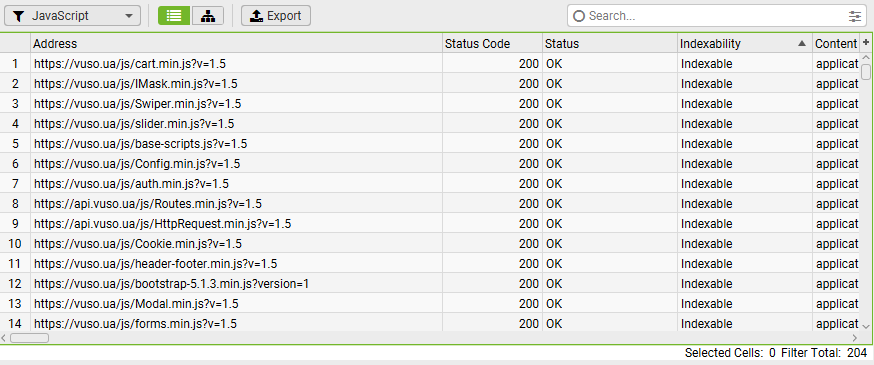Click the horizontal scrollbar left arrow

pos(4,338)
